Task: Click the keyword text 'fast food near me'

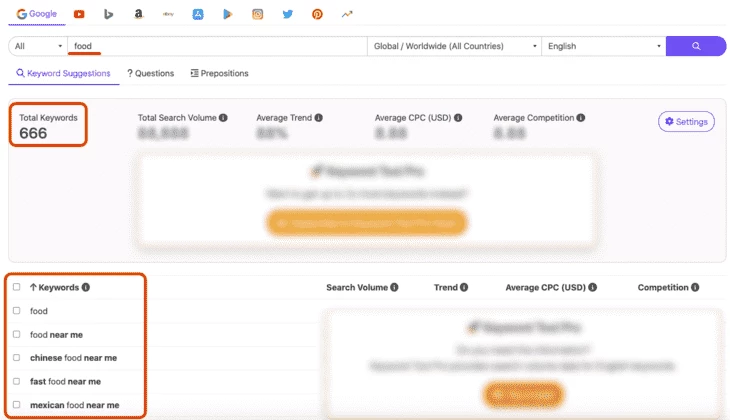Action: (66, 382)
